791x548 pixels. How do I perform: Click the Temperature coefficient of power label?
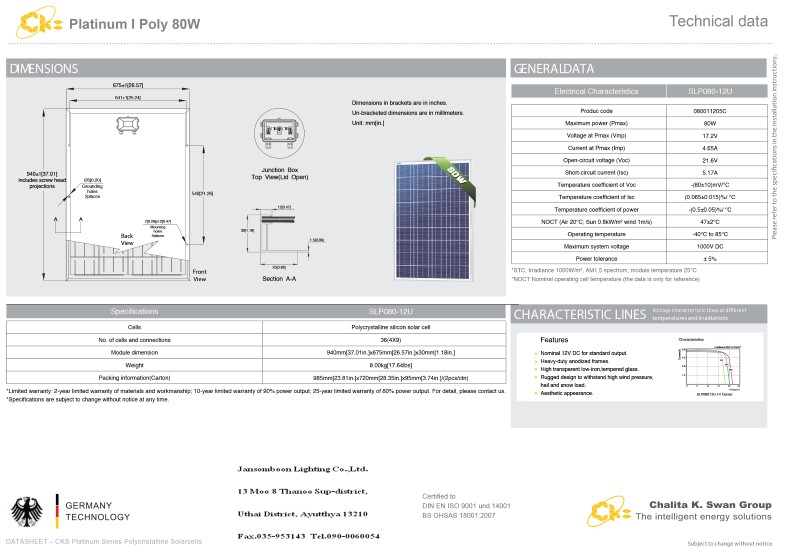click(596, 210)
